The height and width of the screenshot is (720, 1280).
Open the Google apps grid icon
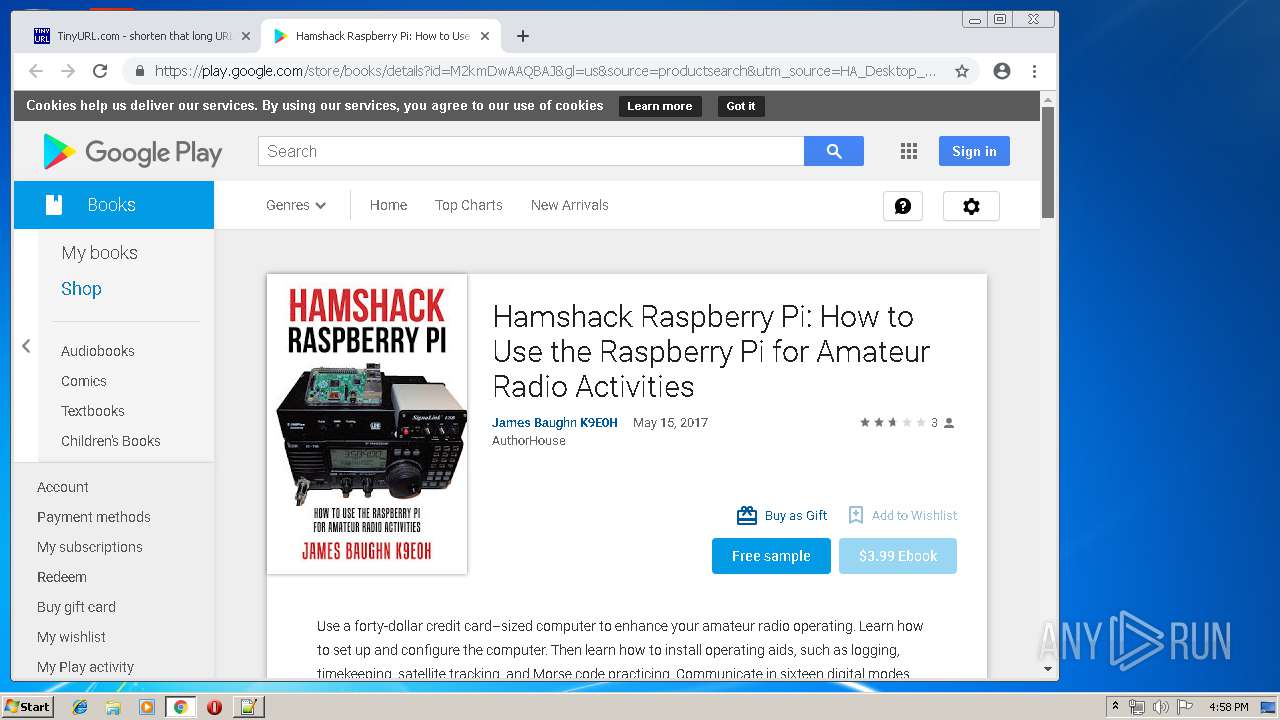tap(909, 151)
